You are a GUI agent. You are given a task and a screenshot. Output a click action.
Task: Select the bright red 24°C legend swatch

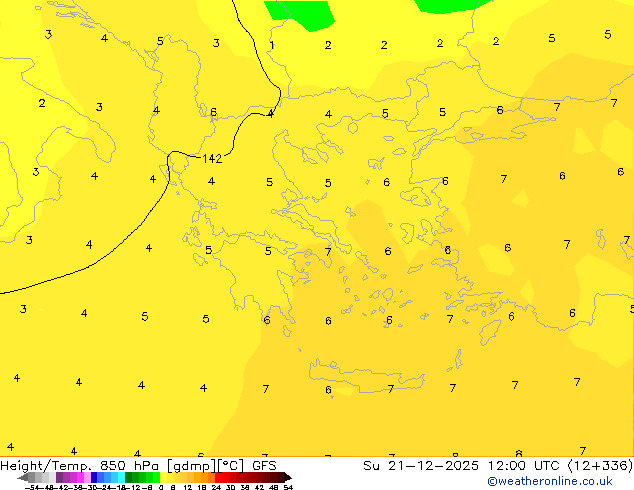pos(218,477)
